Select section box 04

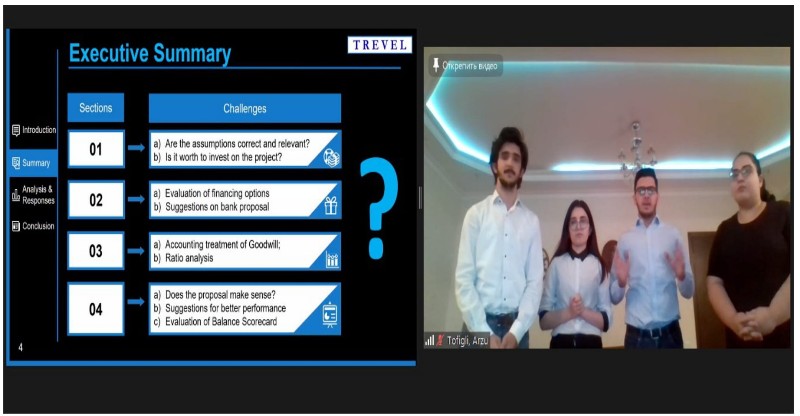click(96, 309)
